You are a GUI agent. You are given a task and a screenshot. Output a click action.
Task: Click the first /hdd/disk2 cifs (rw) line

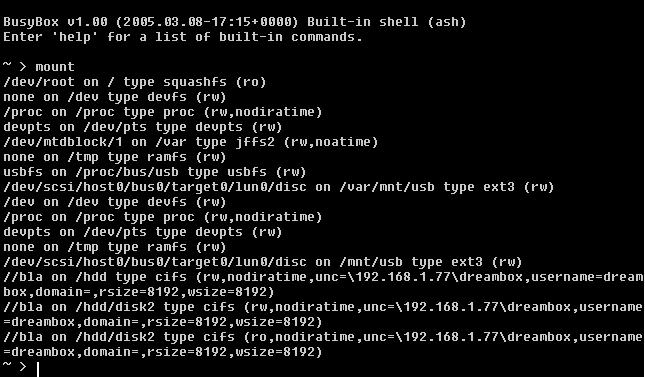(322, 314)
